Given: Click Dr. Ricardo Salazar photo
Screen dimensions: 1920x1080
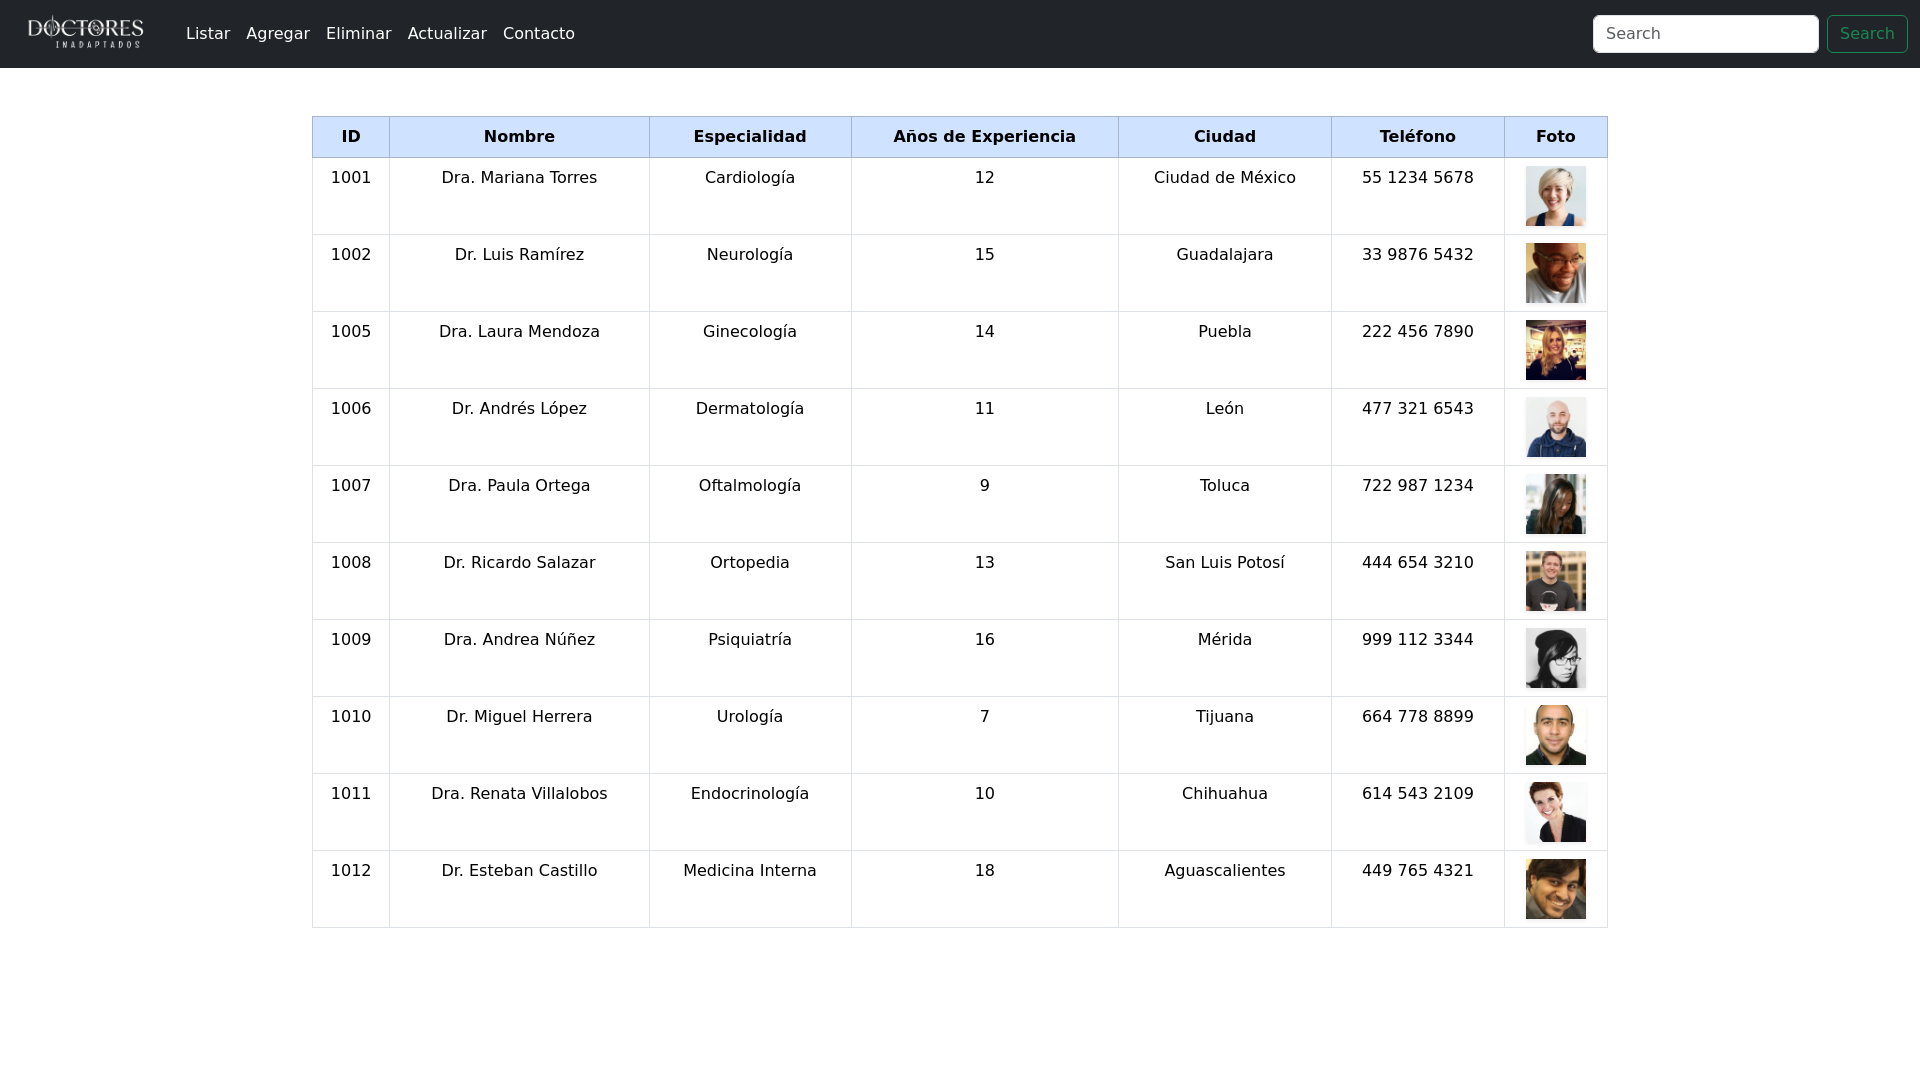Looking at the screenshot, I should pyautogui.click(x=1555, y=581).
